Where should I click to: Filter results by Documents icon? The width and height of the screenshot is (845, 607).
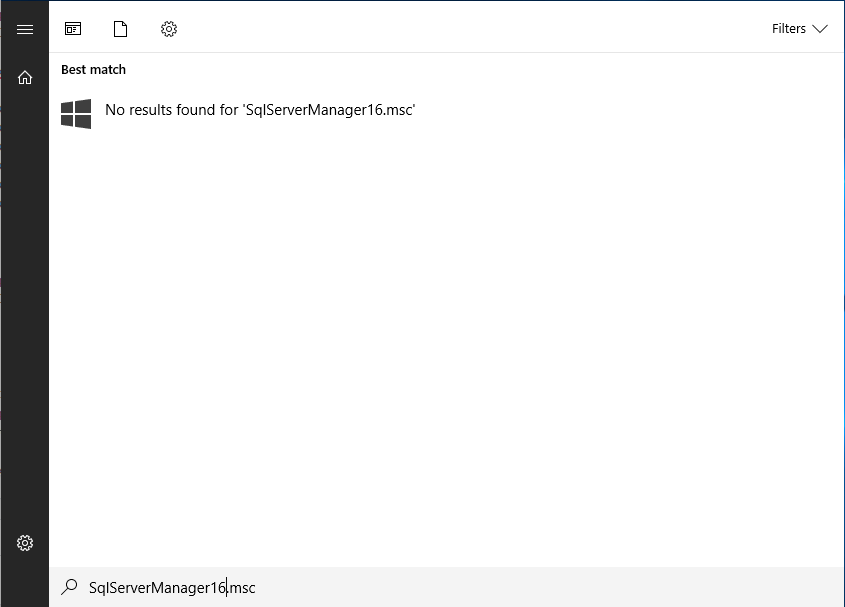point(121,29)
